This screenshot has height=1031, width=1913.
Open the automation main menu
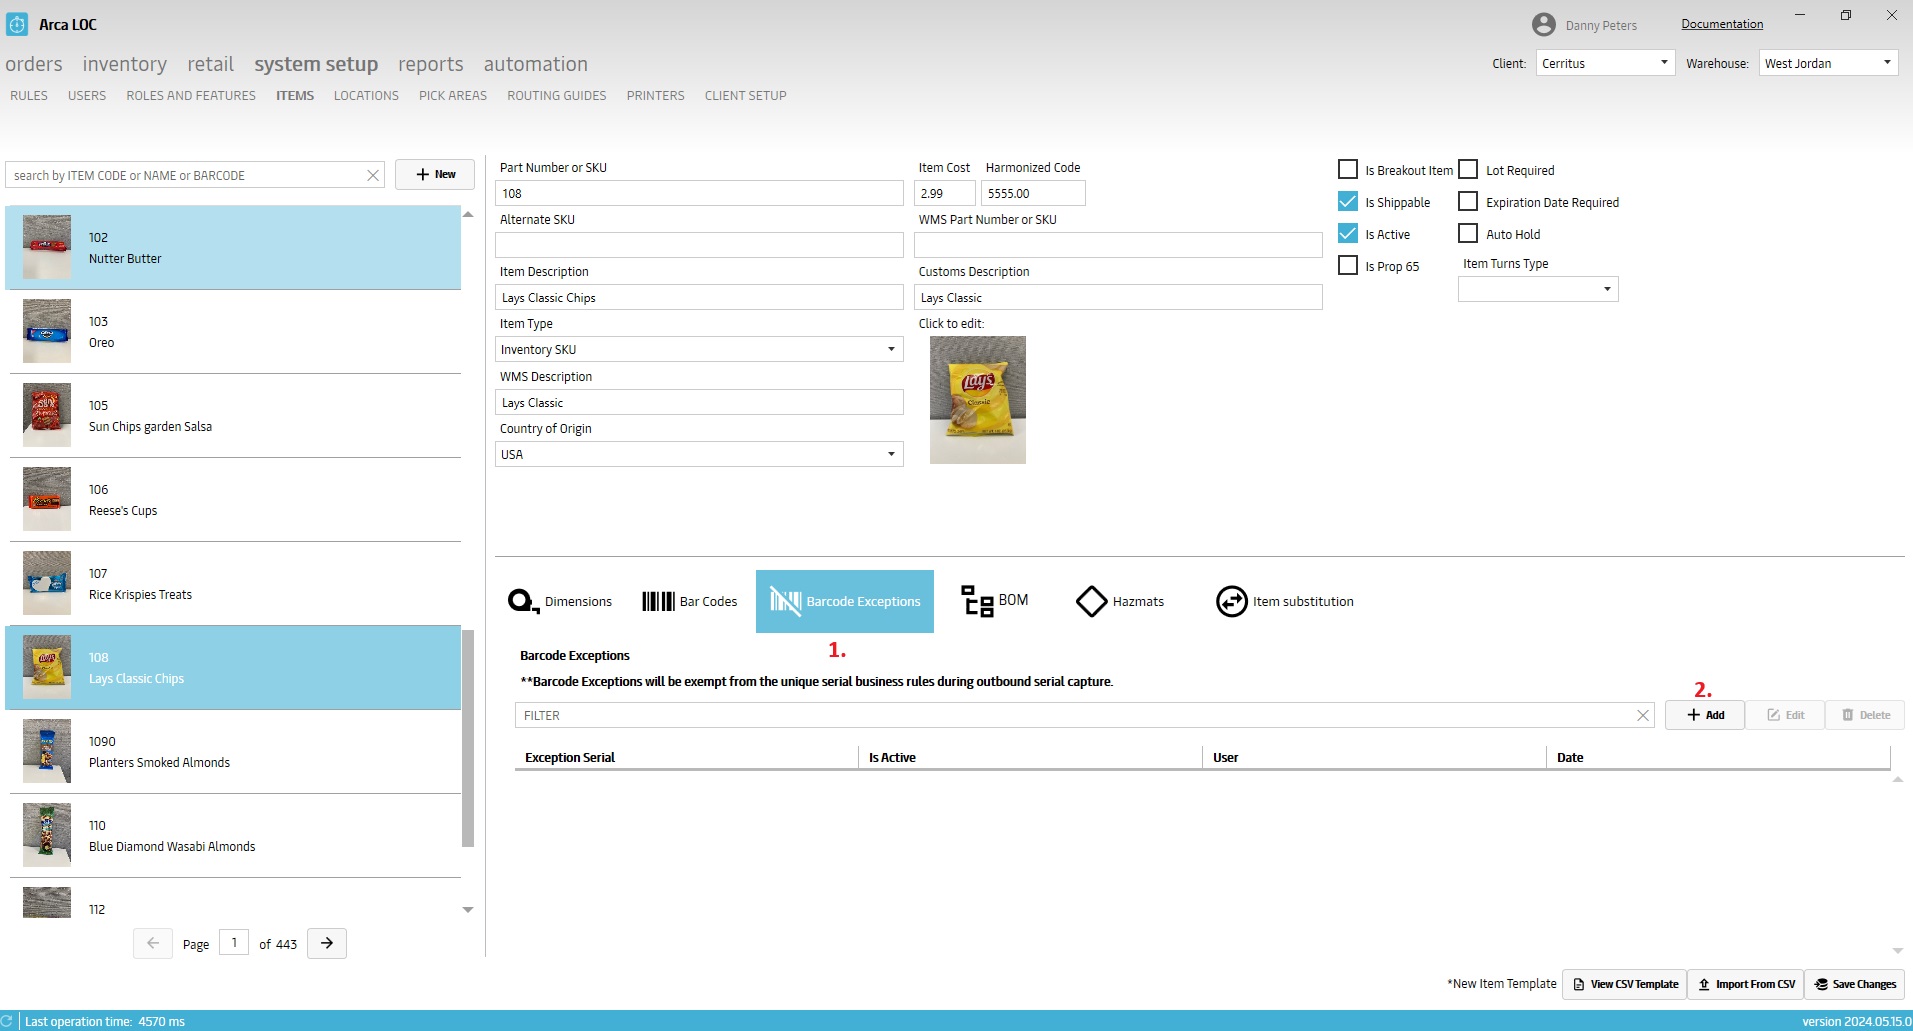536,64
